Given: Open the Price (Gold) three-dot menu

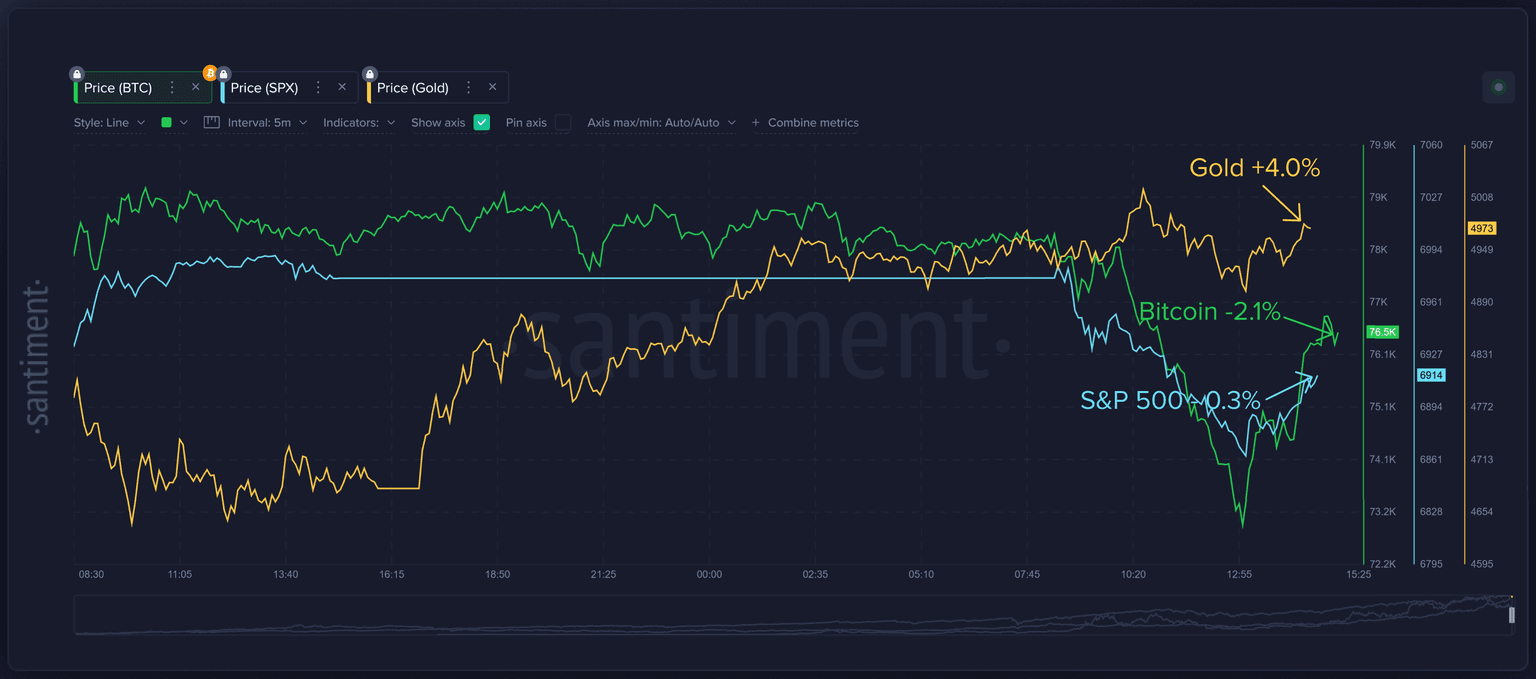Looking at the screenshot, I should (468, 88).
